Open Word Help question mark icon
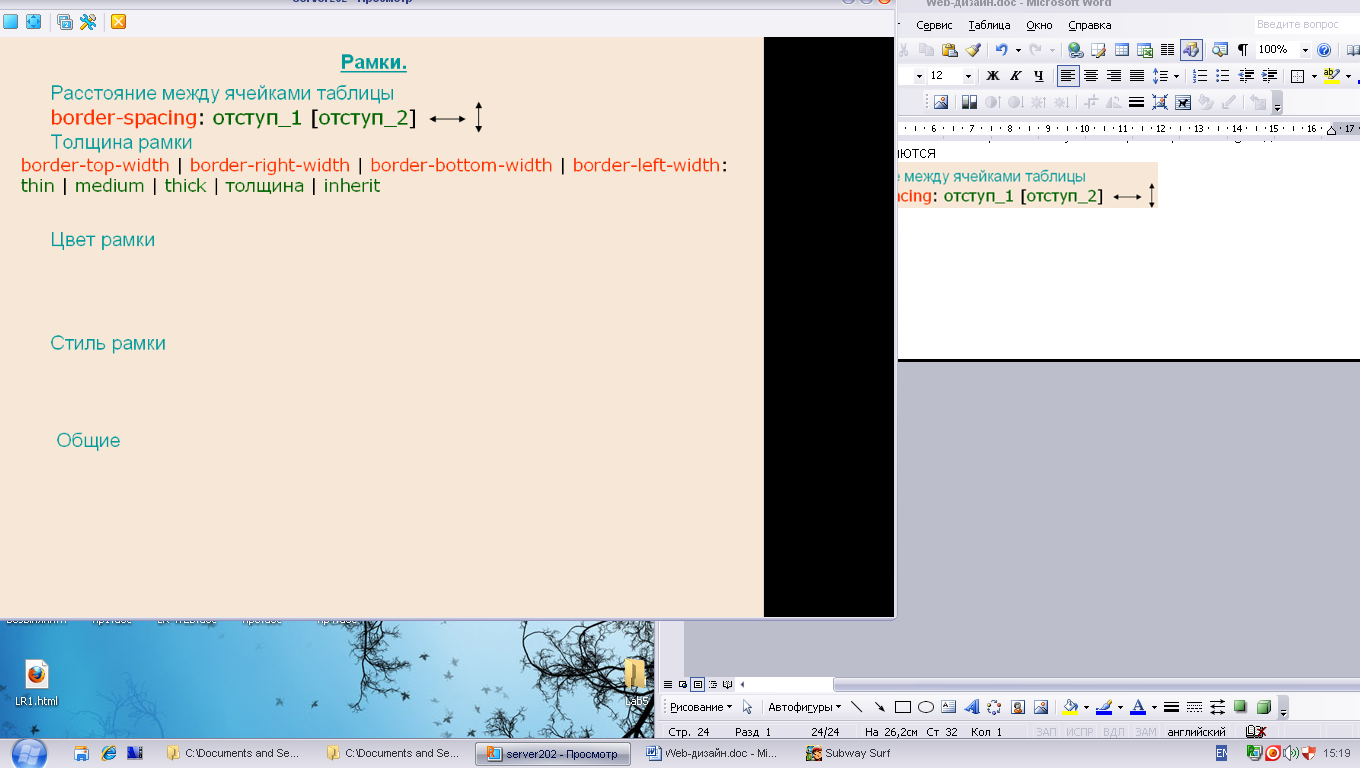Image resolution: width=1360 pixels, height=768 pixels. [x=1324, y=50]
